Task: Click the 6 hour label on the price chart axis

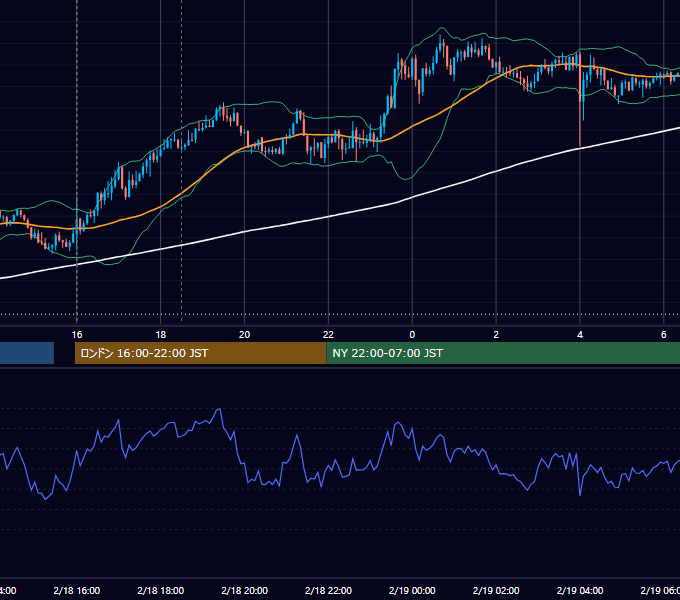Action: click(664, 335)
